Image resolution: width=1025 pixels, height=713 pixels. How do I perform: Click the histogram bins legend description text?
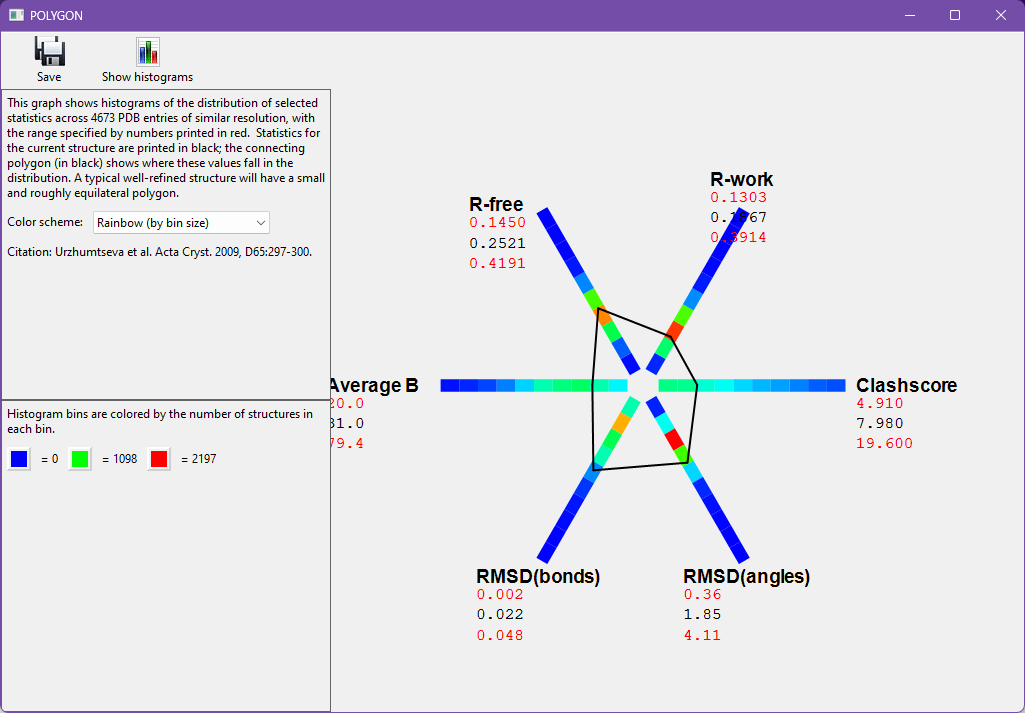coord(160,421)
